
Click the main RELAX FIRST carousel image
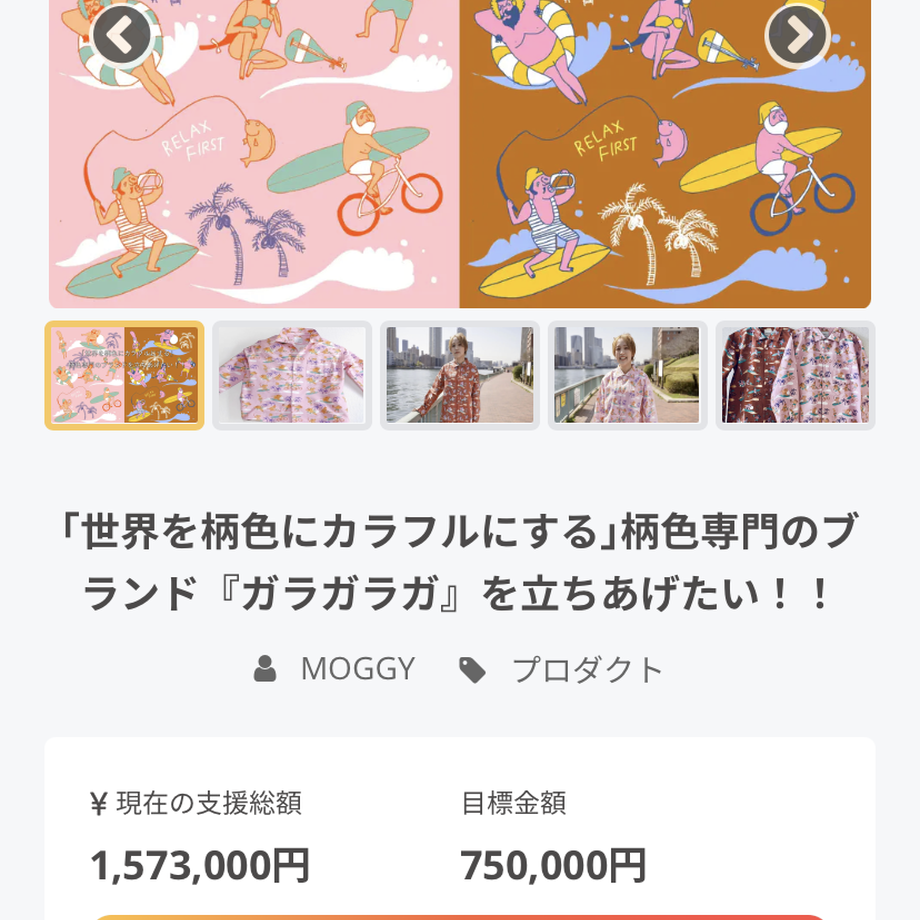pyautogui.click(x=460, y=154)
